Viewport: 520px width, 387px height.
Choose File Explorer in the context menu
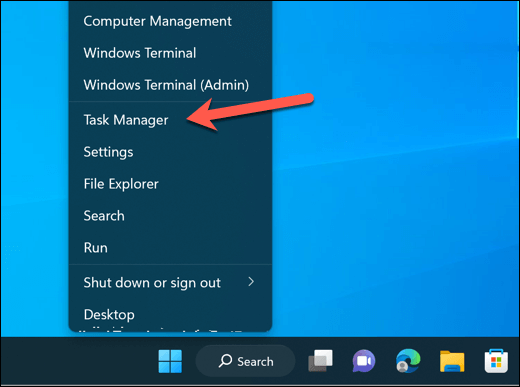[170, 184]
